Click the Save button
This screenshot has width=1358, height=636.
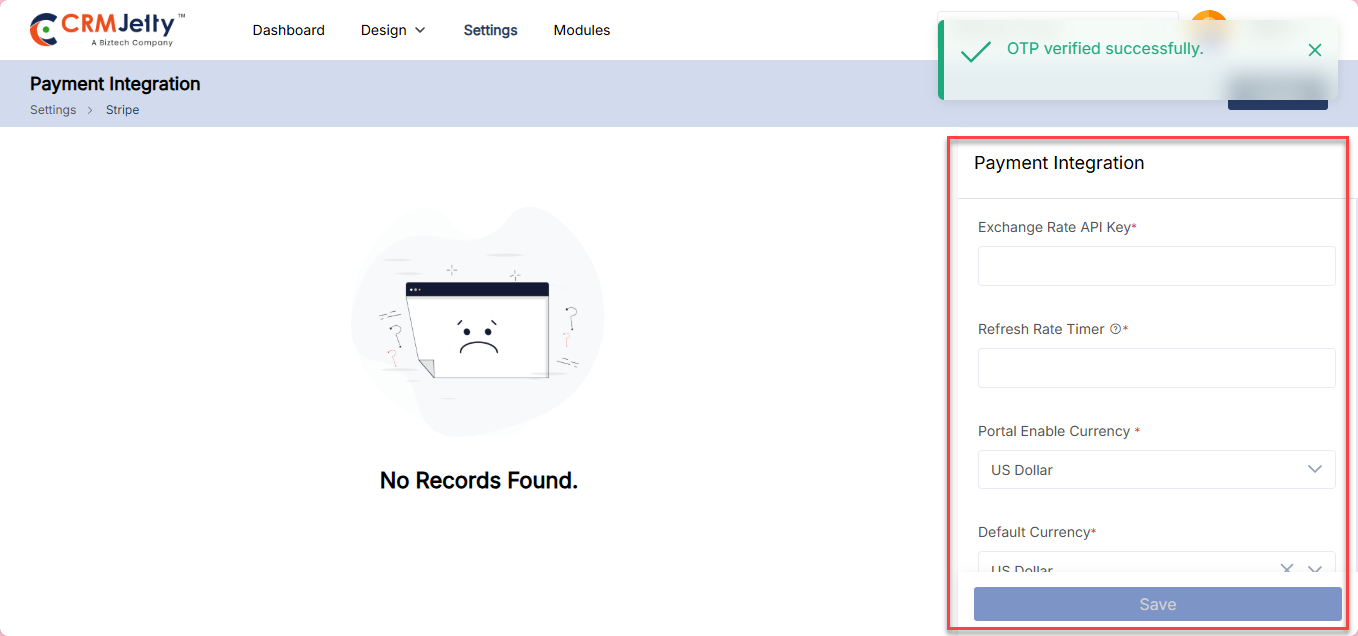tap(1157, 604)
